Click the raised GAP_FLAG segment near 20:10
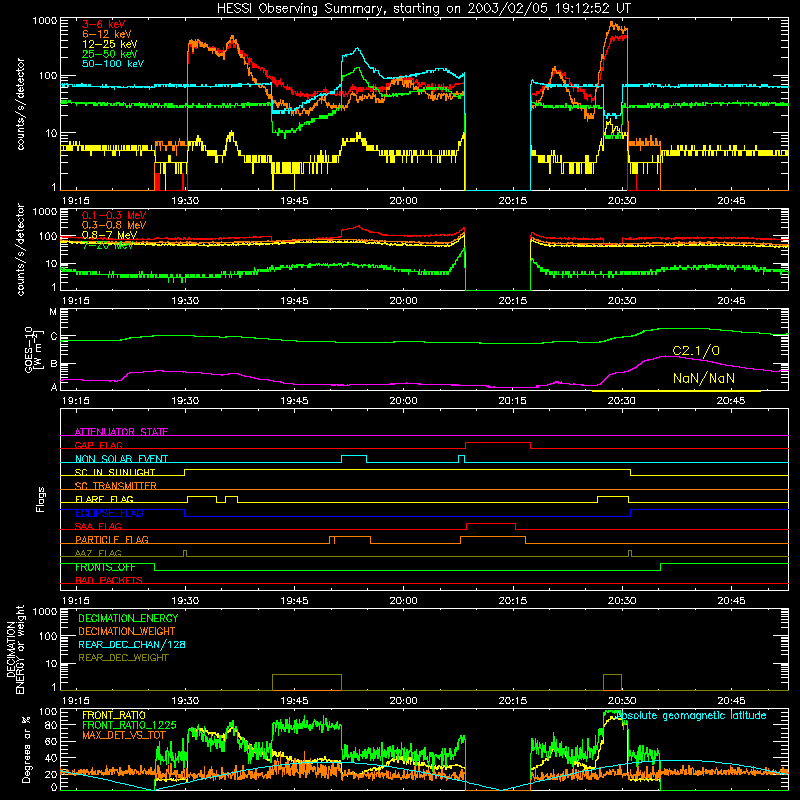Viewport: 800px width, 800px height. pyautogui.click(x=498, y=443)
